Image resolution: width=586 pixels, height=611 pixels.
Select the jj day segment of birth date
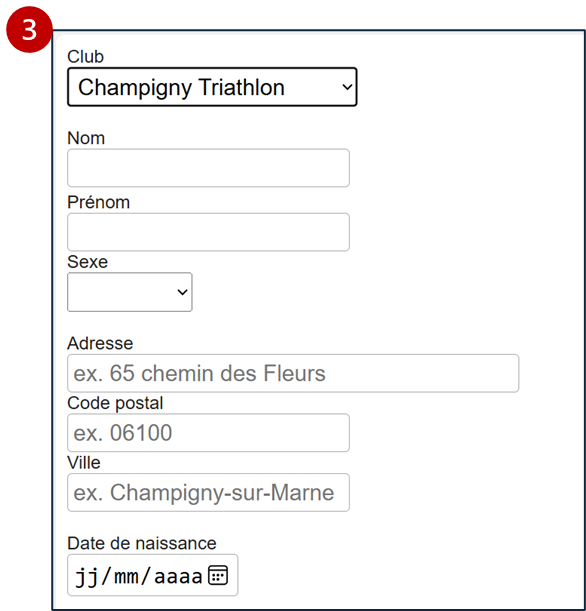click(86, 576)
